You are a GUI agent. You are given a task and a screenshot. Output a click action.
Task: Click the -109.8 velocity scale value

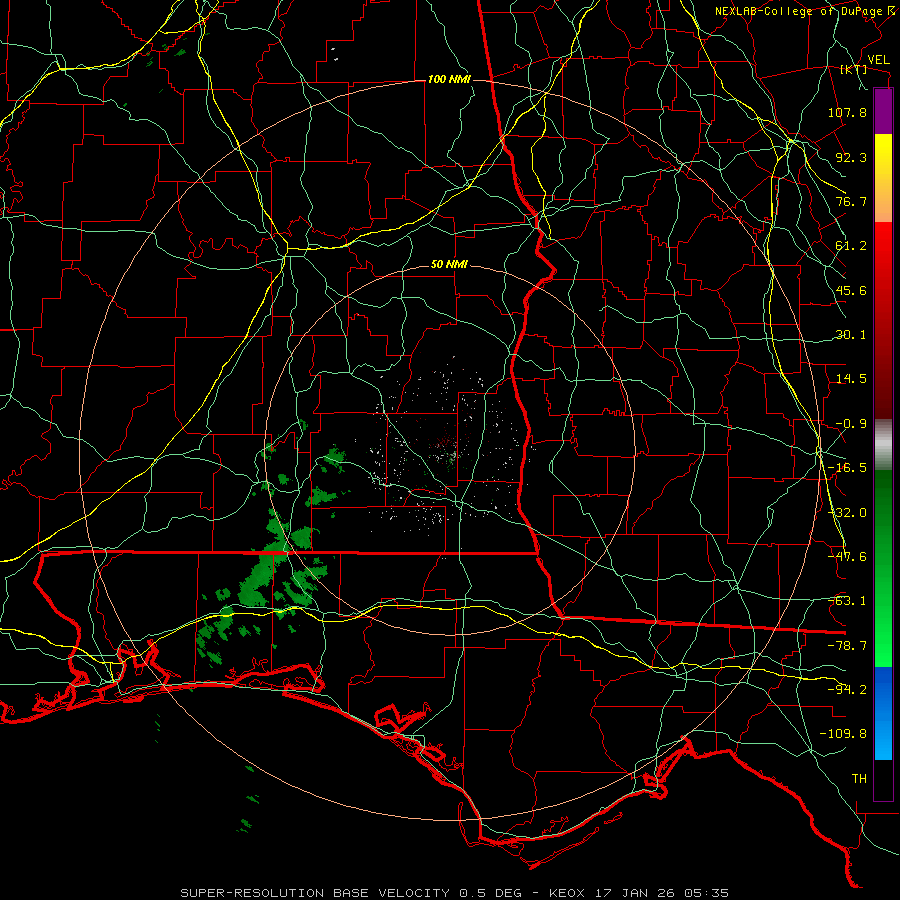844,734
